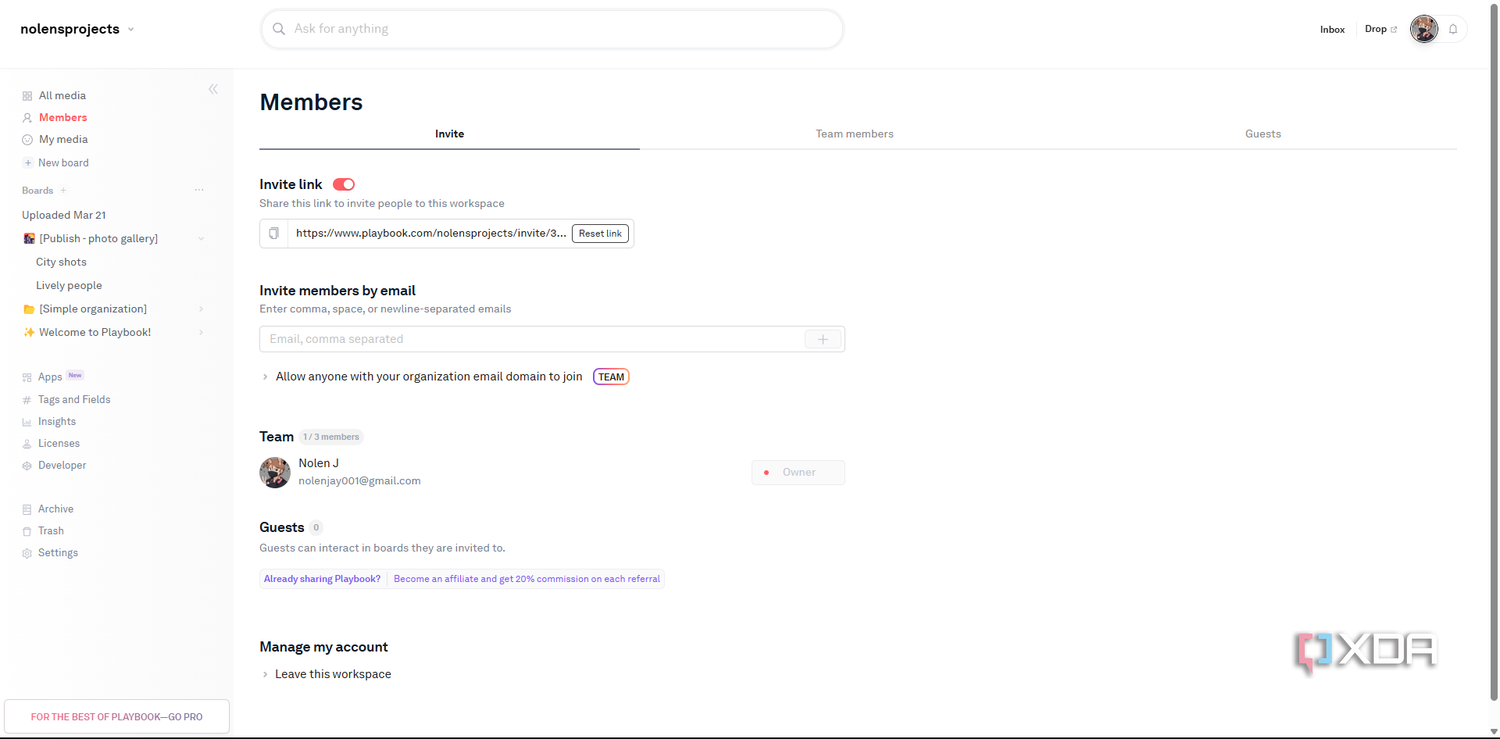
Task: Open the Lively people sub-board
Action: [x=69, y=286]
